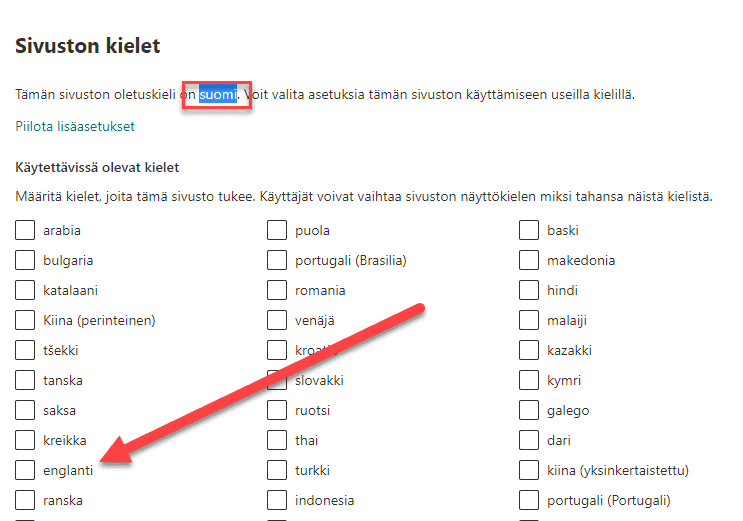Enable the tanska language option

click(26, 381)
